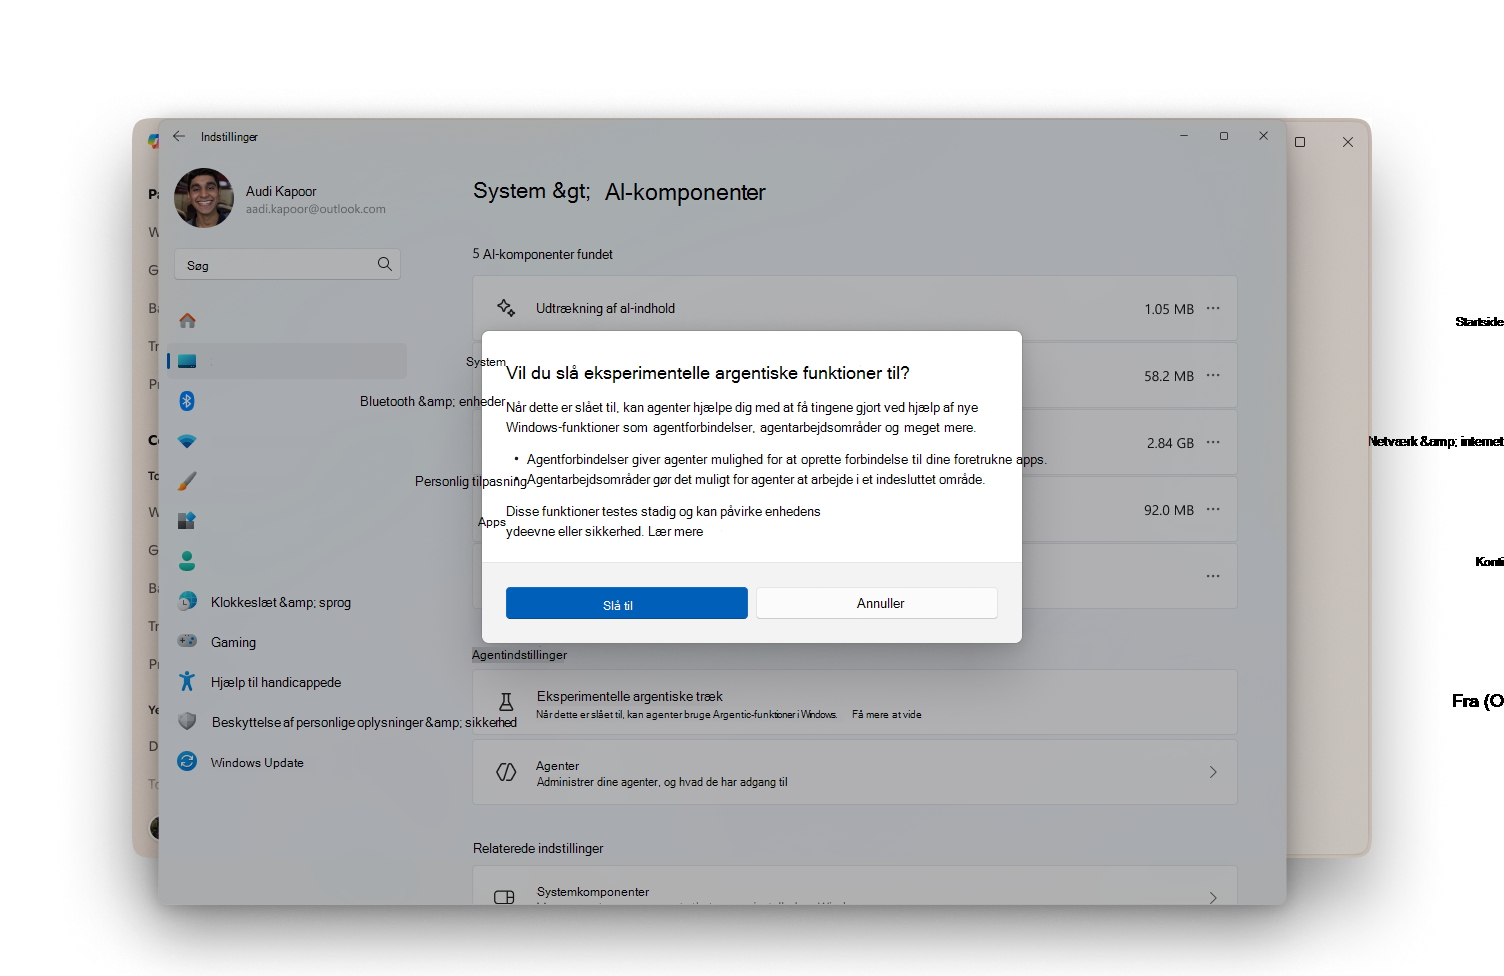The width and height of the screenshot is (1504, 976).
Task: Open the network Wi-Fi icon in sidebar
Action: (187, 441)
